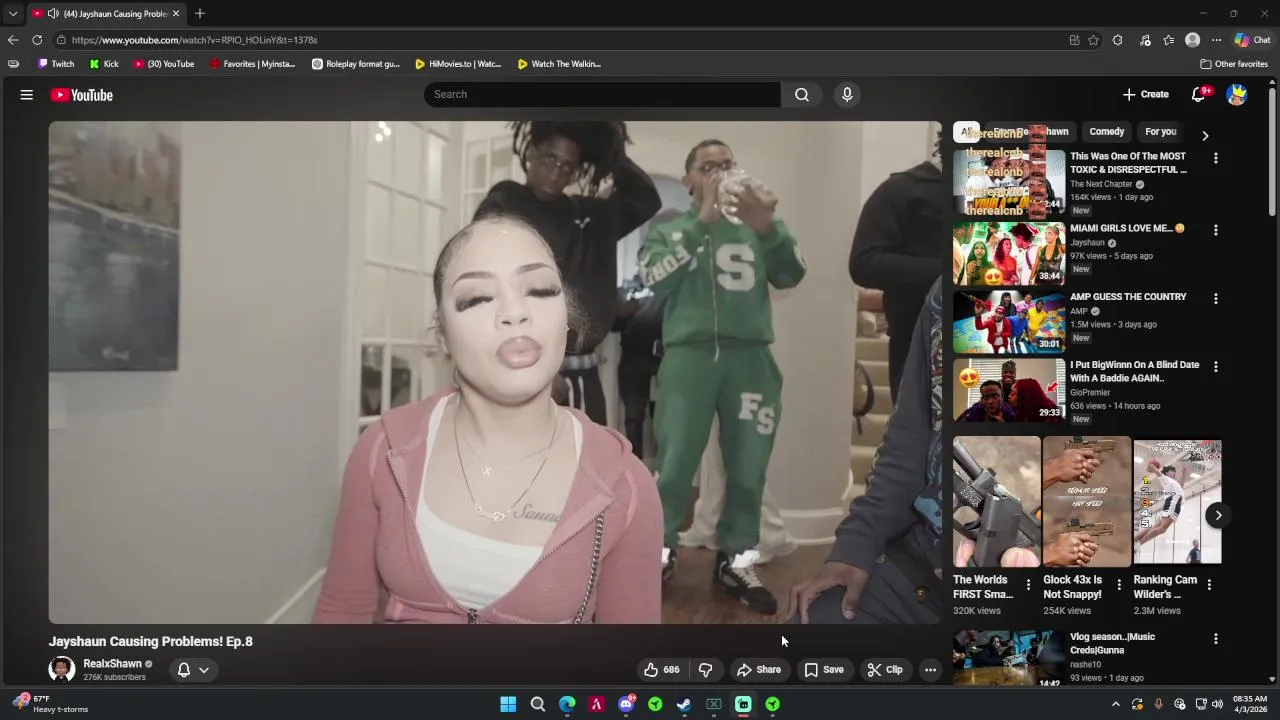The image size is (1280, 720).
Task: Open 'This Was One Of The MOST' title
Action: 1128,163
